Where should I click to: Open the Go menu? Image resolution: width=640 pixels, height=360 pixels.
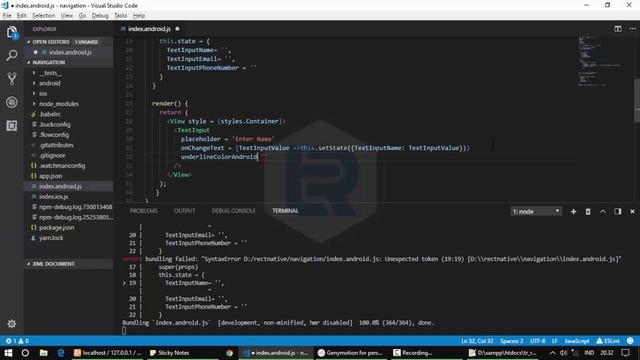tap(82, 16)
